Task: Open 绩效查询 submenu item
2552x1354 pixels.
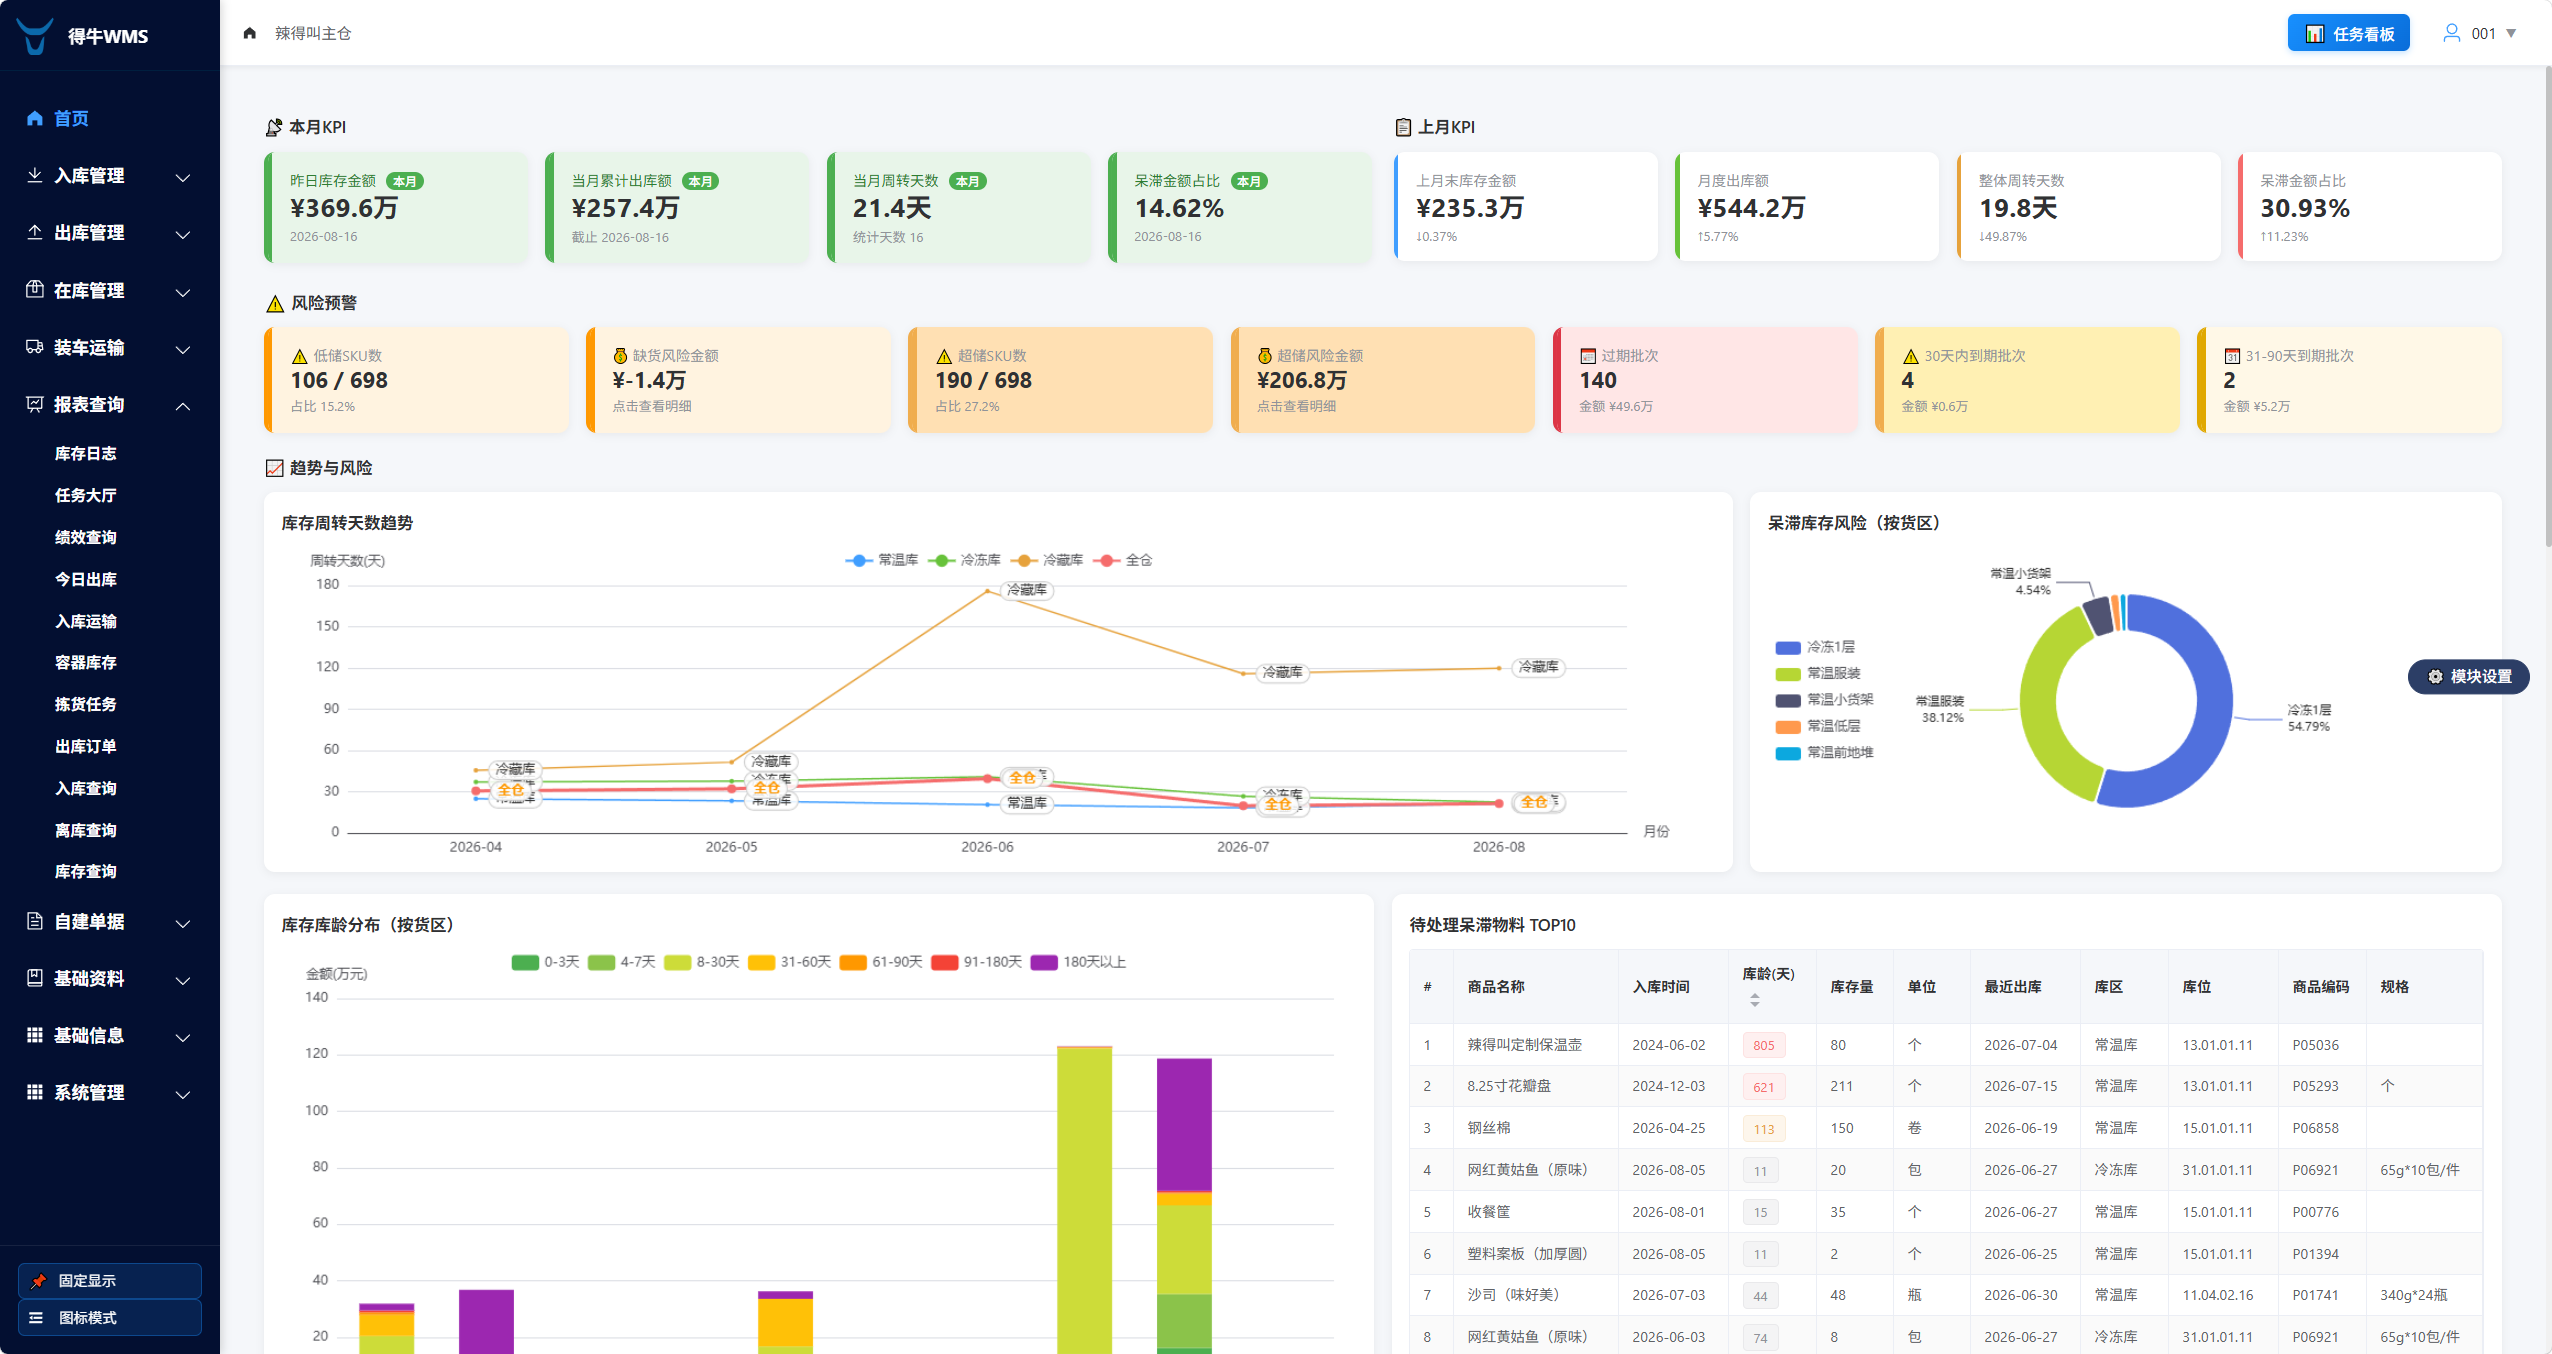Action: click(86, 537)
